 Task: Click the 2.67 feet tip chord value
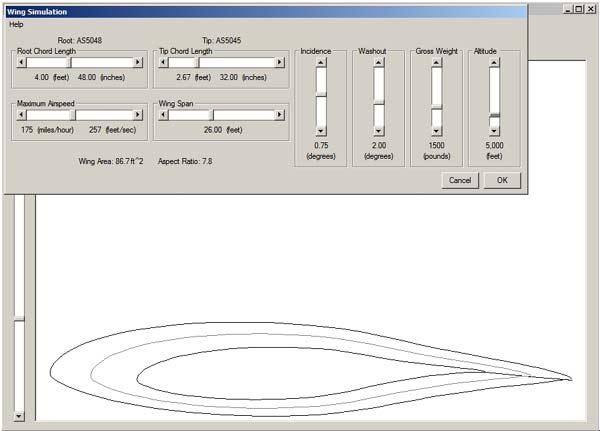(x=194, y=78)
